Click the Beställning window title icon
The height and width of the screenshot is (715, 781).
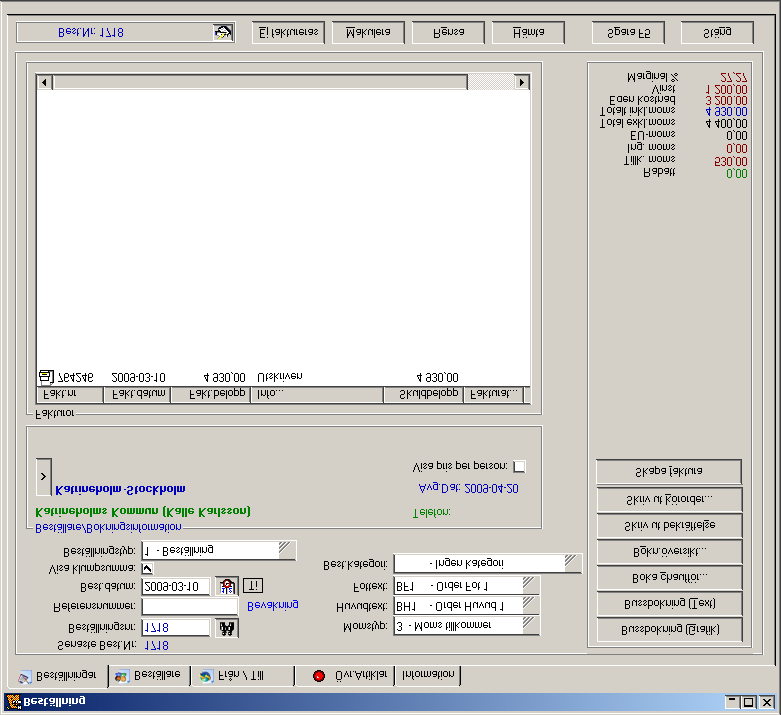[x=13, y=702]
